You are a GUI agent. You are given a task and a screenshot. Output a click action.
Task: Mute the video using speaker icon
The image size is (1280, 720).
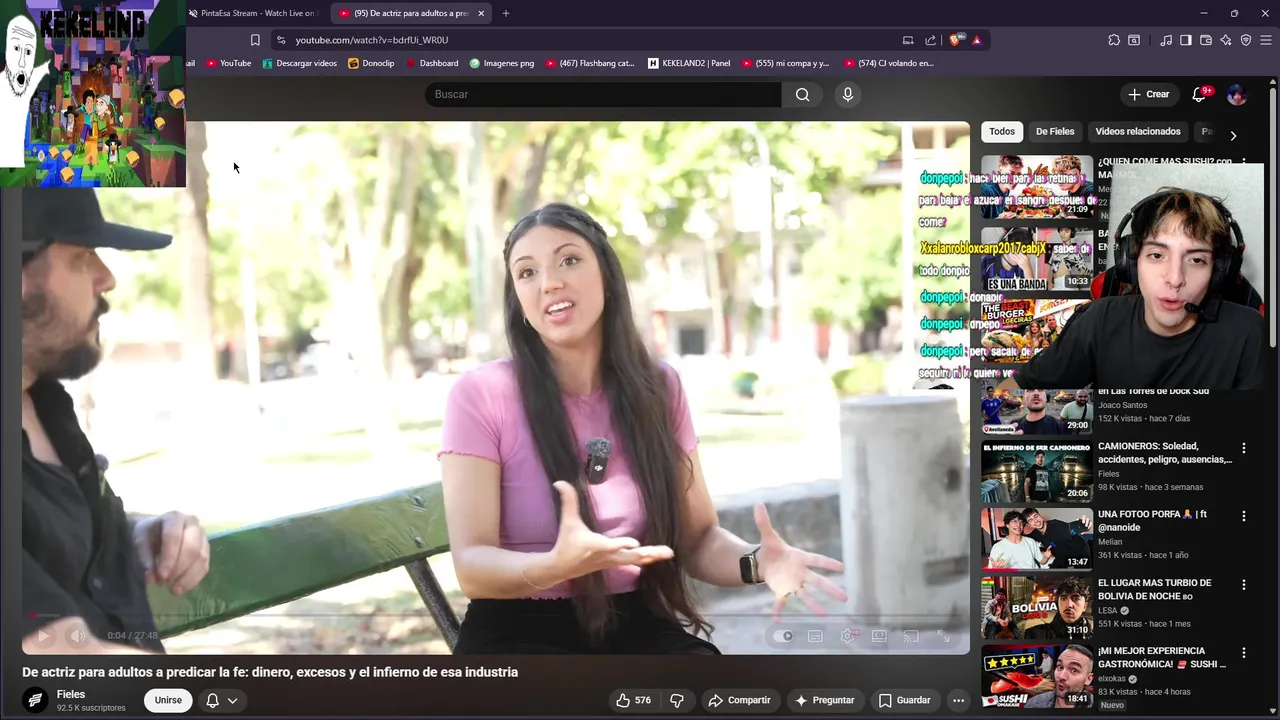click(78, 636)
